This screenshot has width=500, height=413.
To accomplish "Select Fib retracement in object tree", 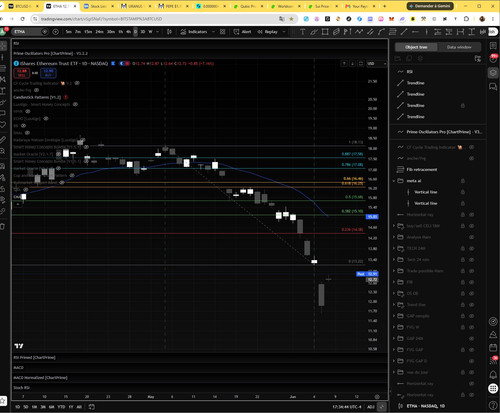I will [x=422, y=170].
